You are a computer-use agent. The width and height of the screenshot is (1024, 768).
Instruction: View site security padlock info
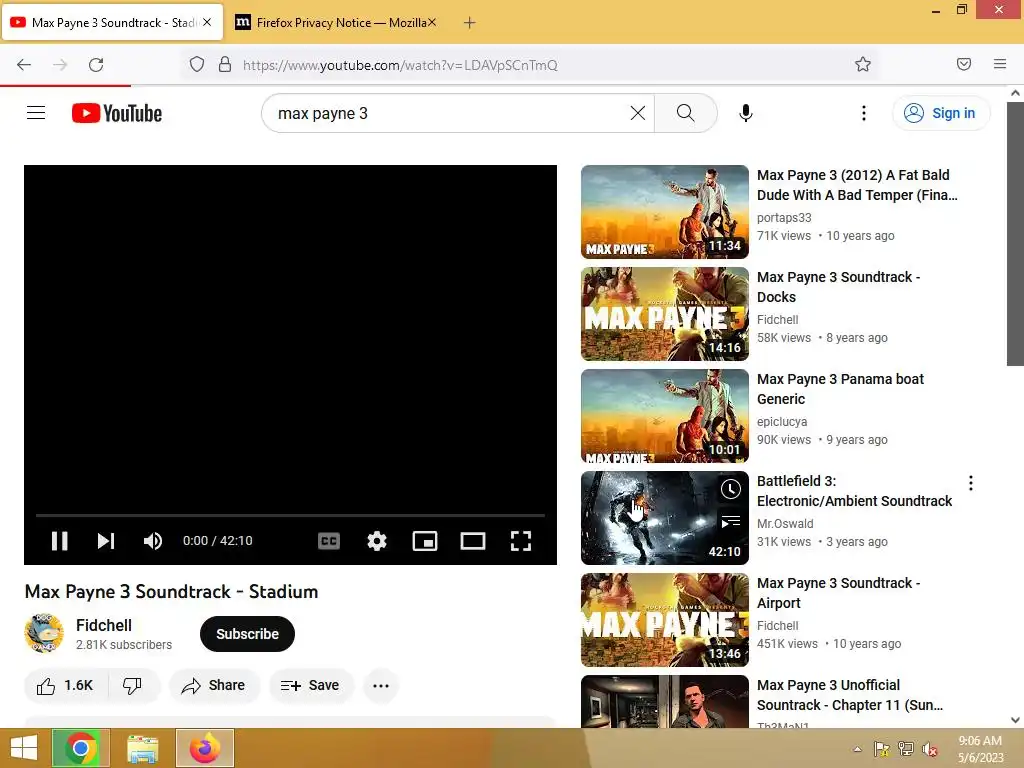click(x=225, y=65)
